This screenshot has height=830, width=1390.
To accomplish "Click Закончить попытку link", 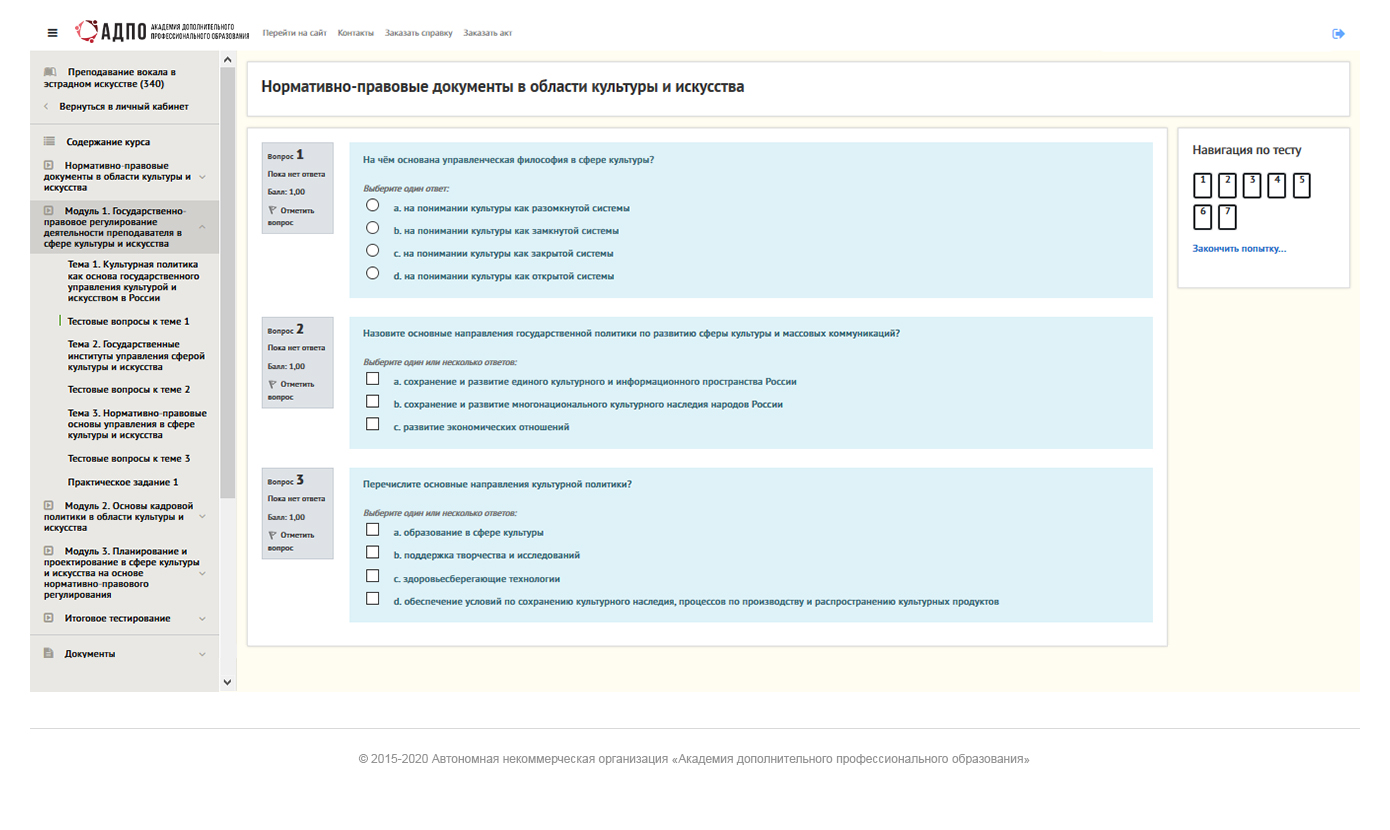I will 1239,248.
